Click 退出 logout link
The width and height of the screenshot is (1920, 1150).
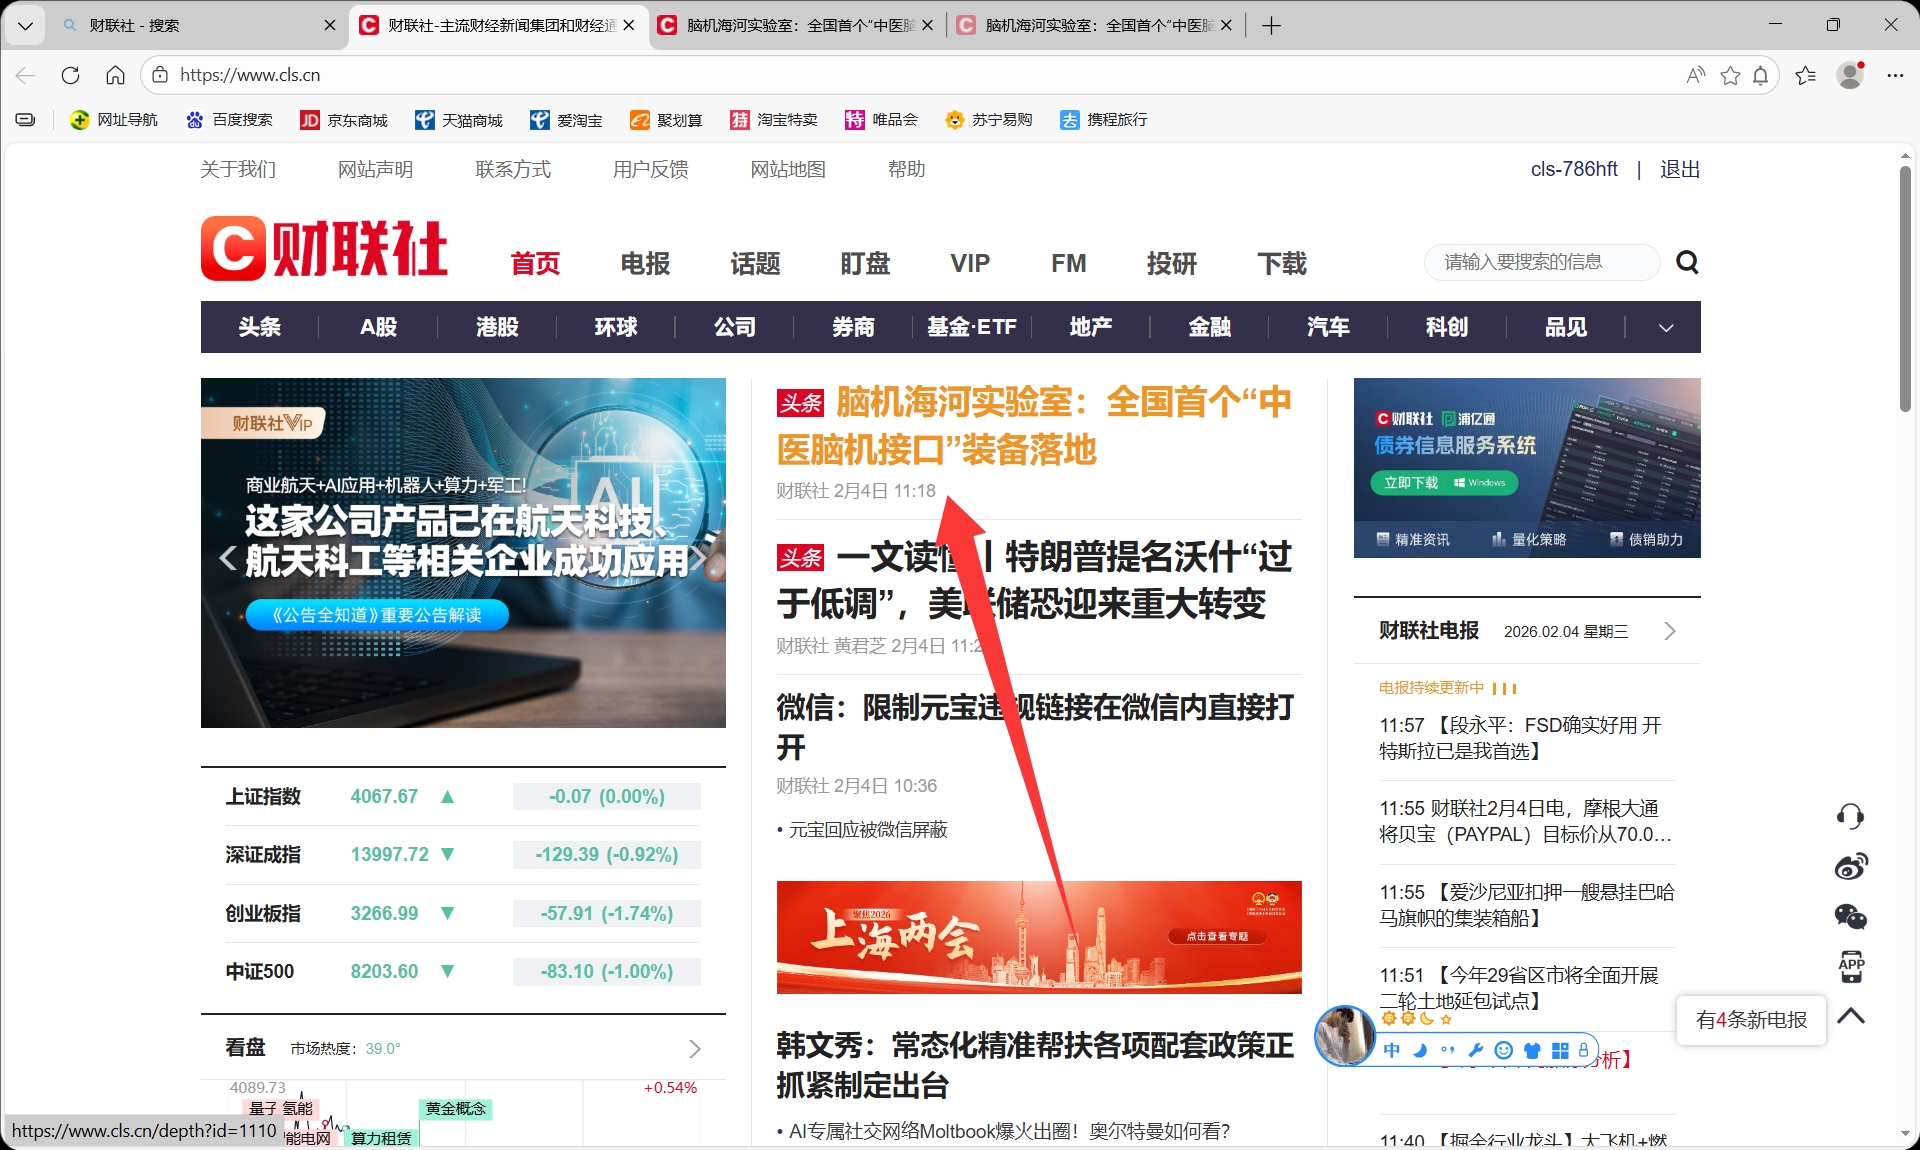pos(1679,169)
